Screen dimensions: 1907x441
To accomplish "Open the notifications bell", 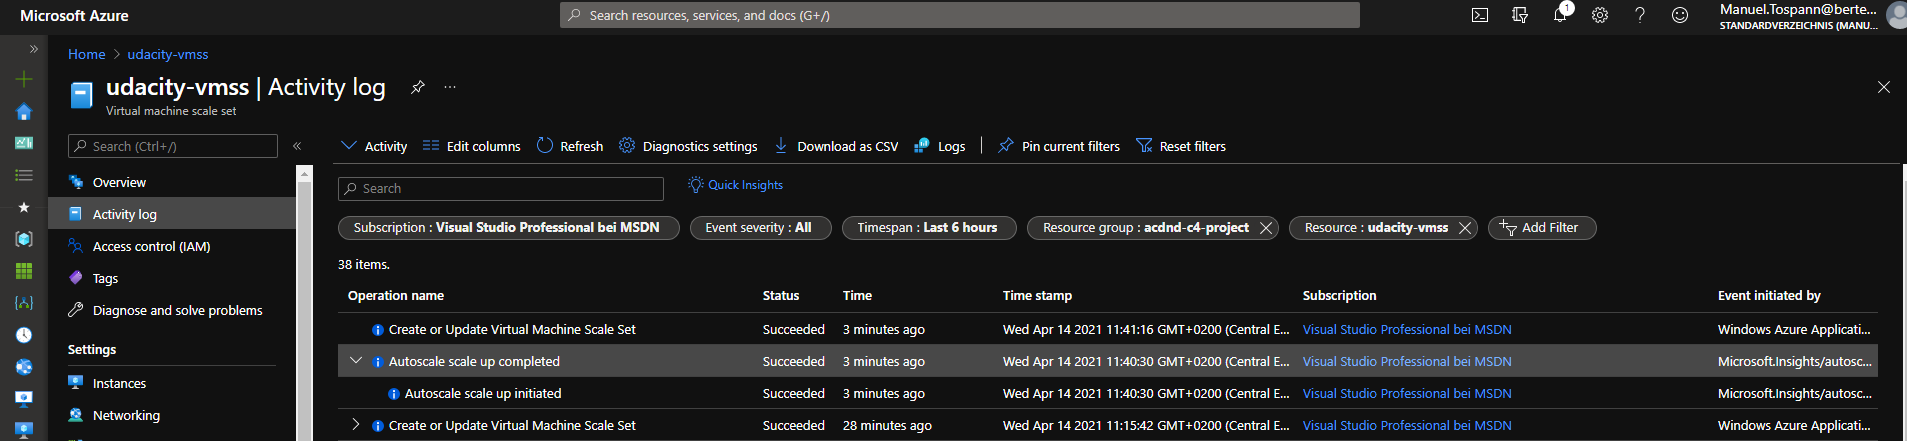I will [1560, 14].
